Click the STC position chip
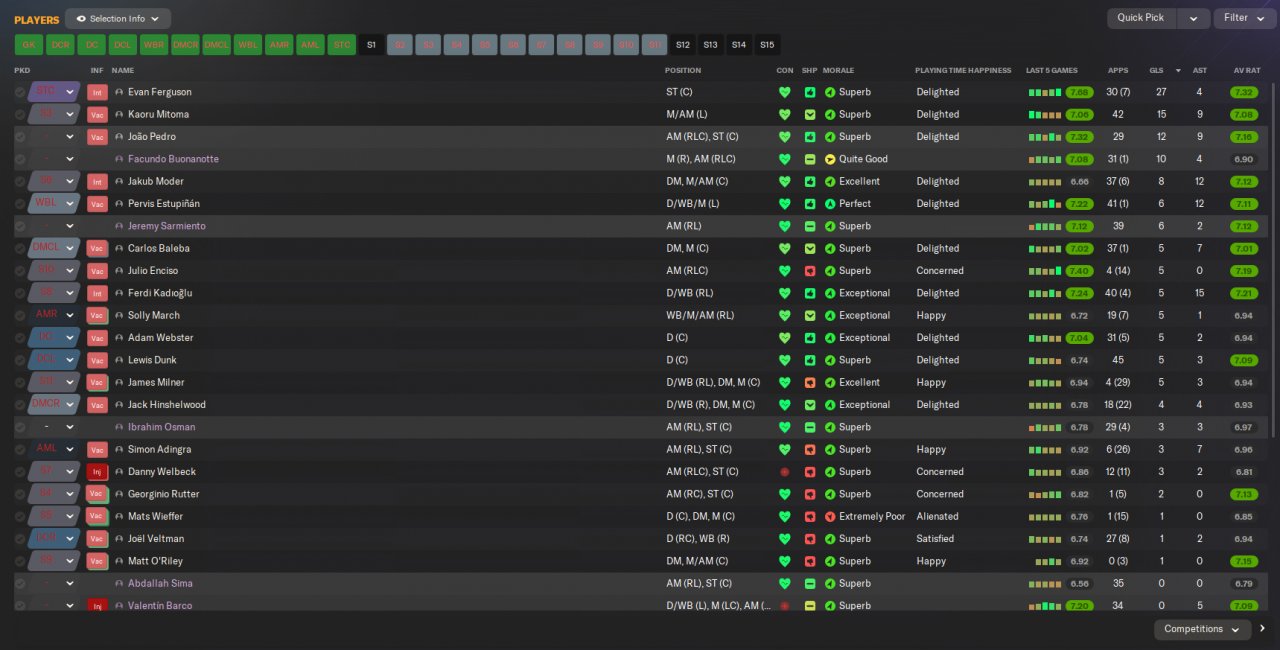 [x=342, y=45]
